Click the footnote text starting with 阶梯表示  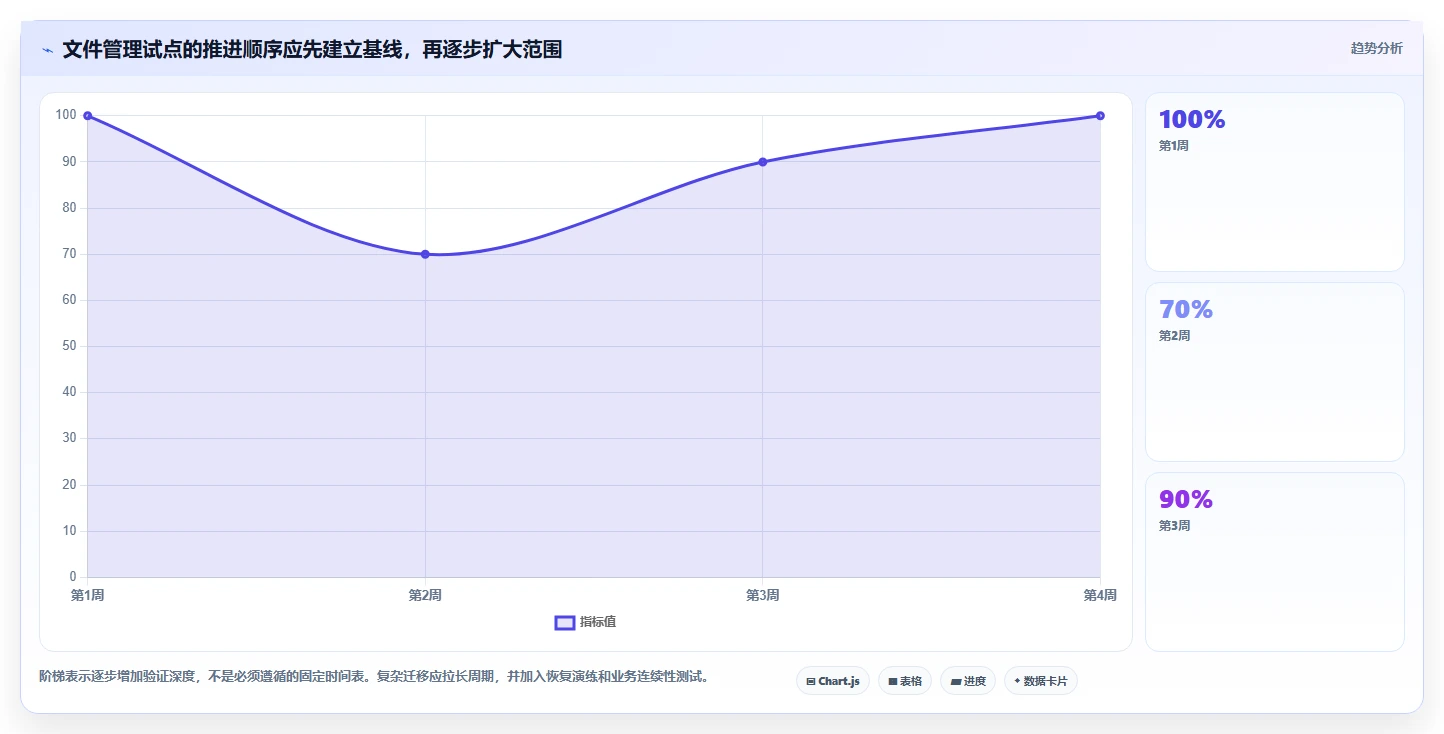pyautogui.click(x=376, y=677)
